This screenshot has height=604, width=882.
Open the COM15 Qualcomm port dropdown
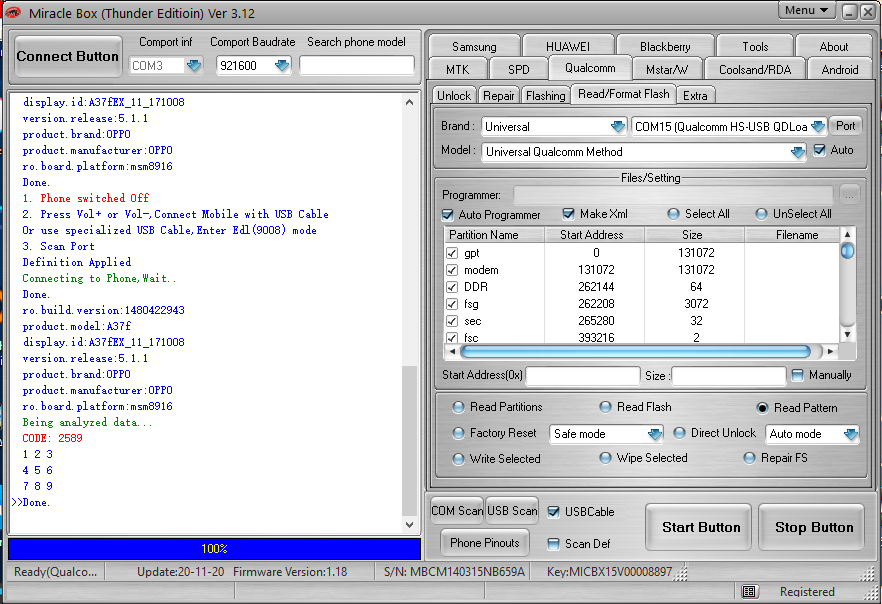coord(818,127)
